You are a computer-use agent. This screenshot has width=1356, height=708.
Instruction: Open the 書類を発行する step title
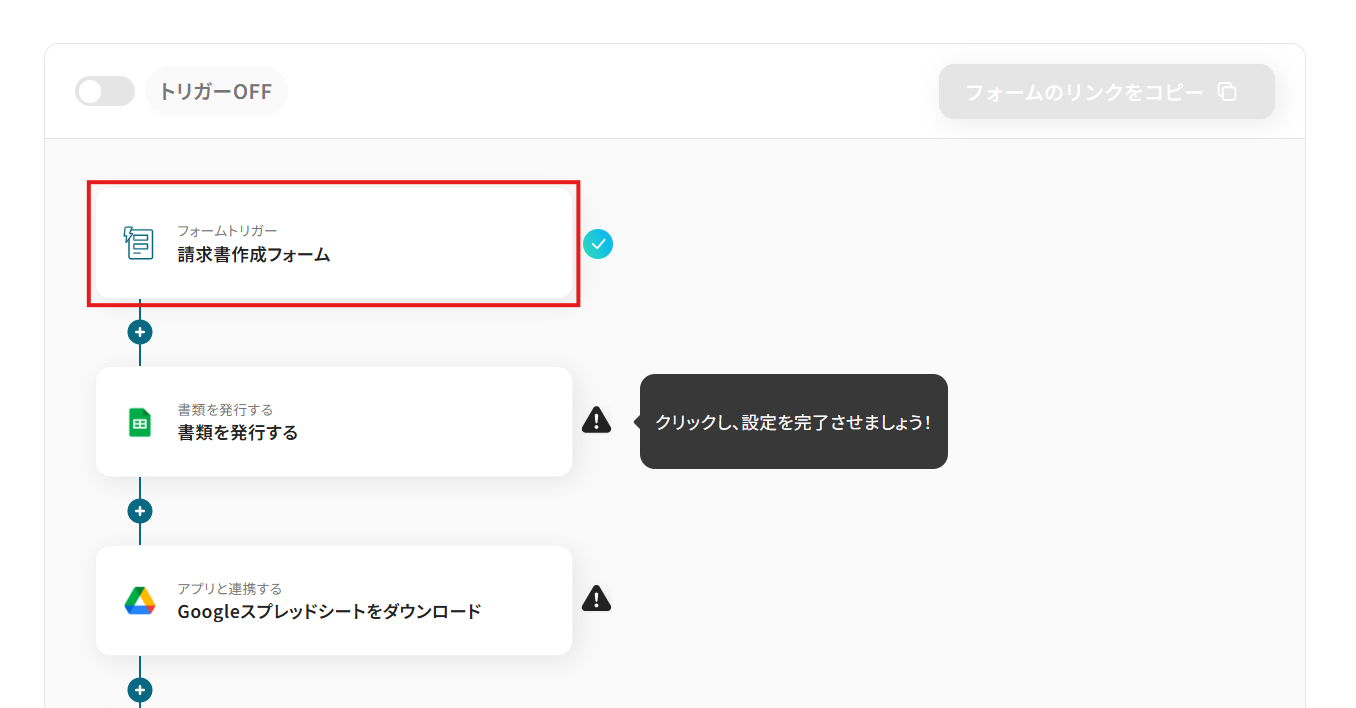tap(238, 433)
